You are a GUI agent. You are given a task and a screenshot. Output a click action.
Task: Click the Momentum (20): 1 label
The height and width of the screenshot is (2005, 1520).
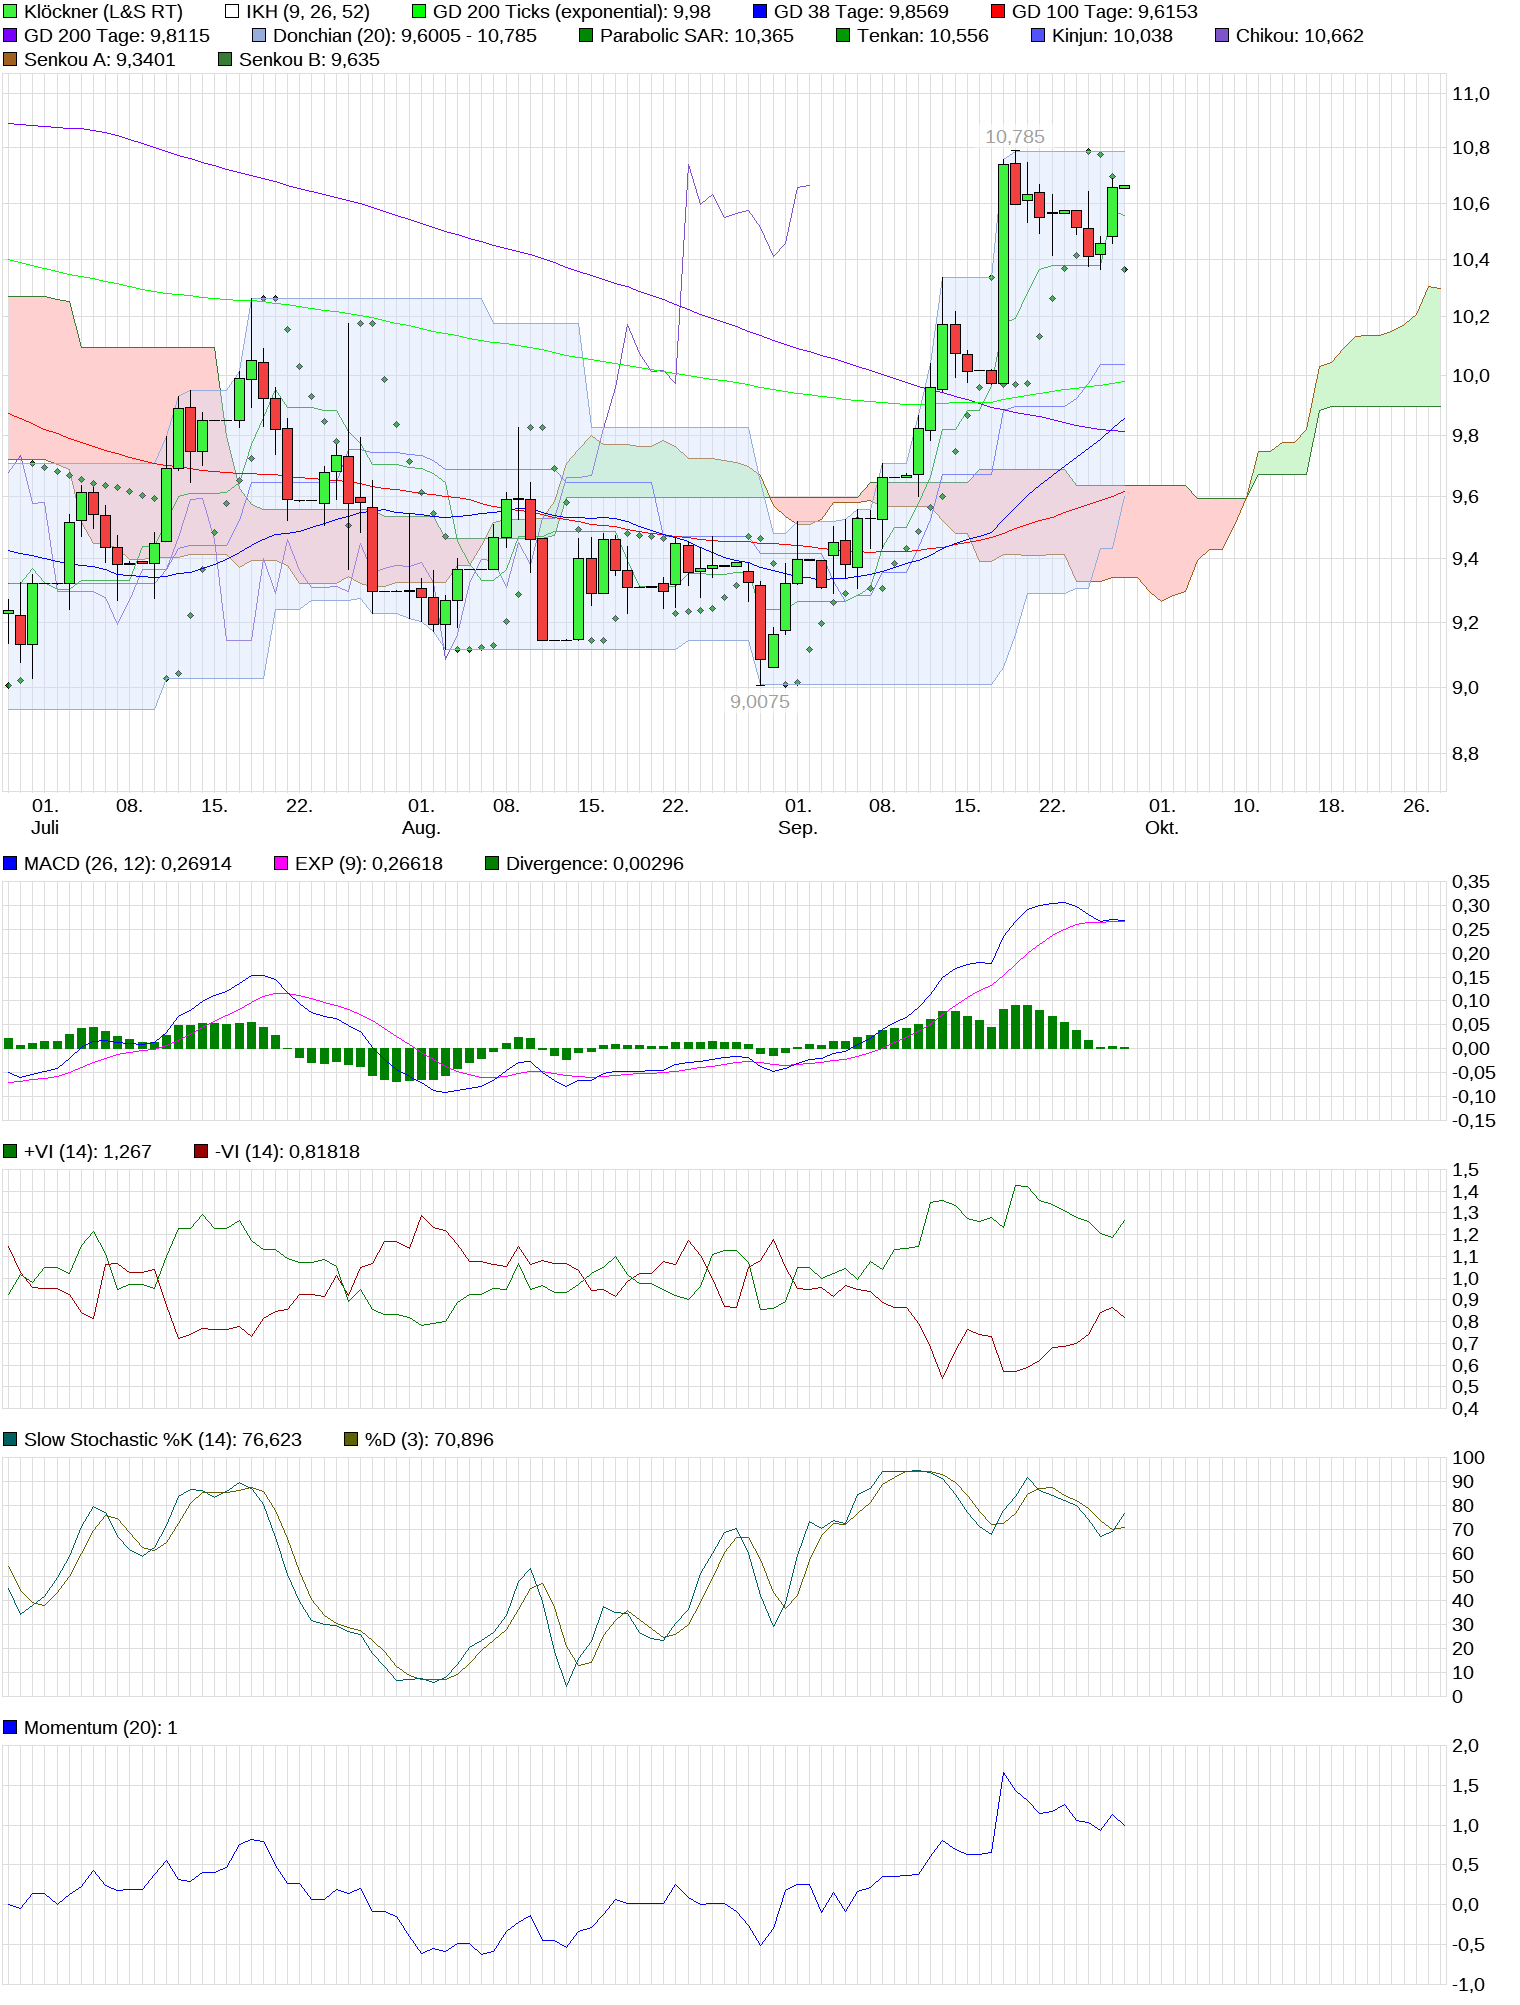click(101, 1727)
